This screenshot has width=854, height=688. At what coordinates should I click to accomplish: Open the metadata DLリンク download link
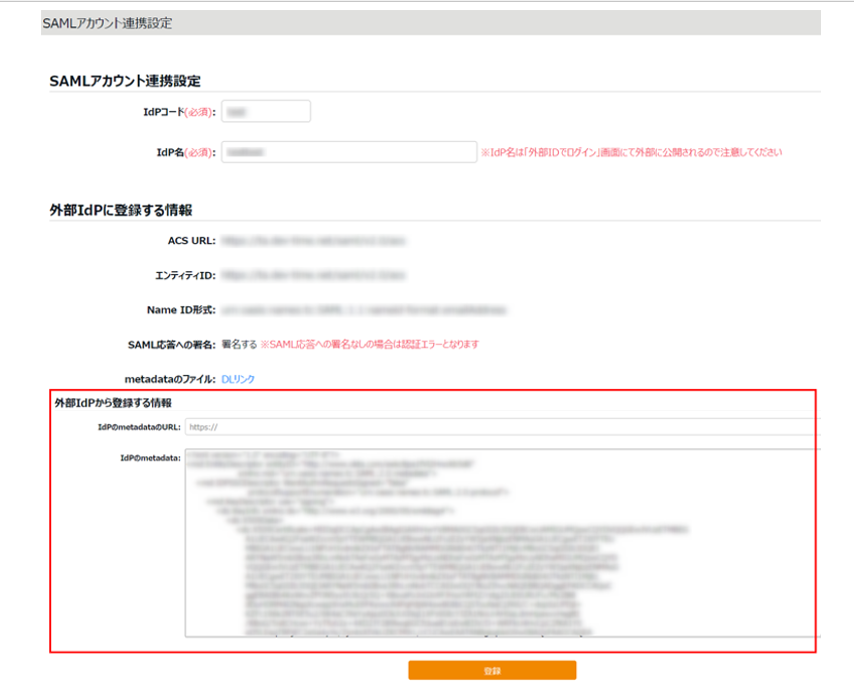click(238, 379)
